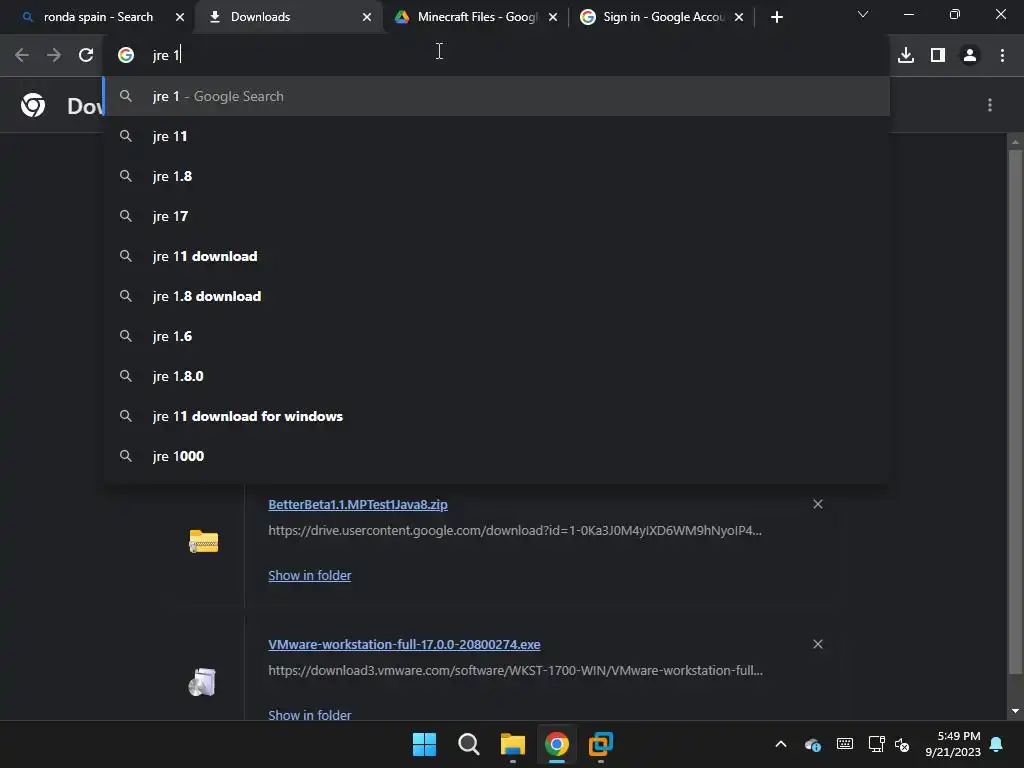Select the 'jre 1000' suggestion
The image size is (1024, 768).
(496, 456)
